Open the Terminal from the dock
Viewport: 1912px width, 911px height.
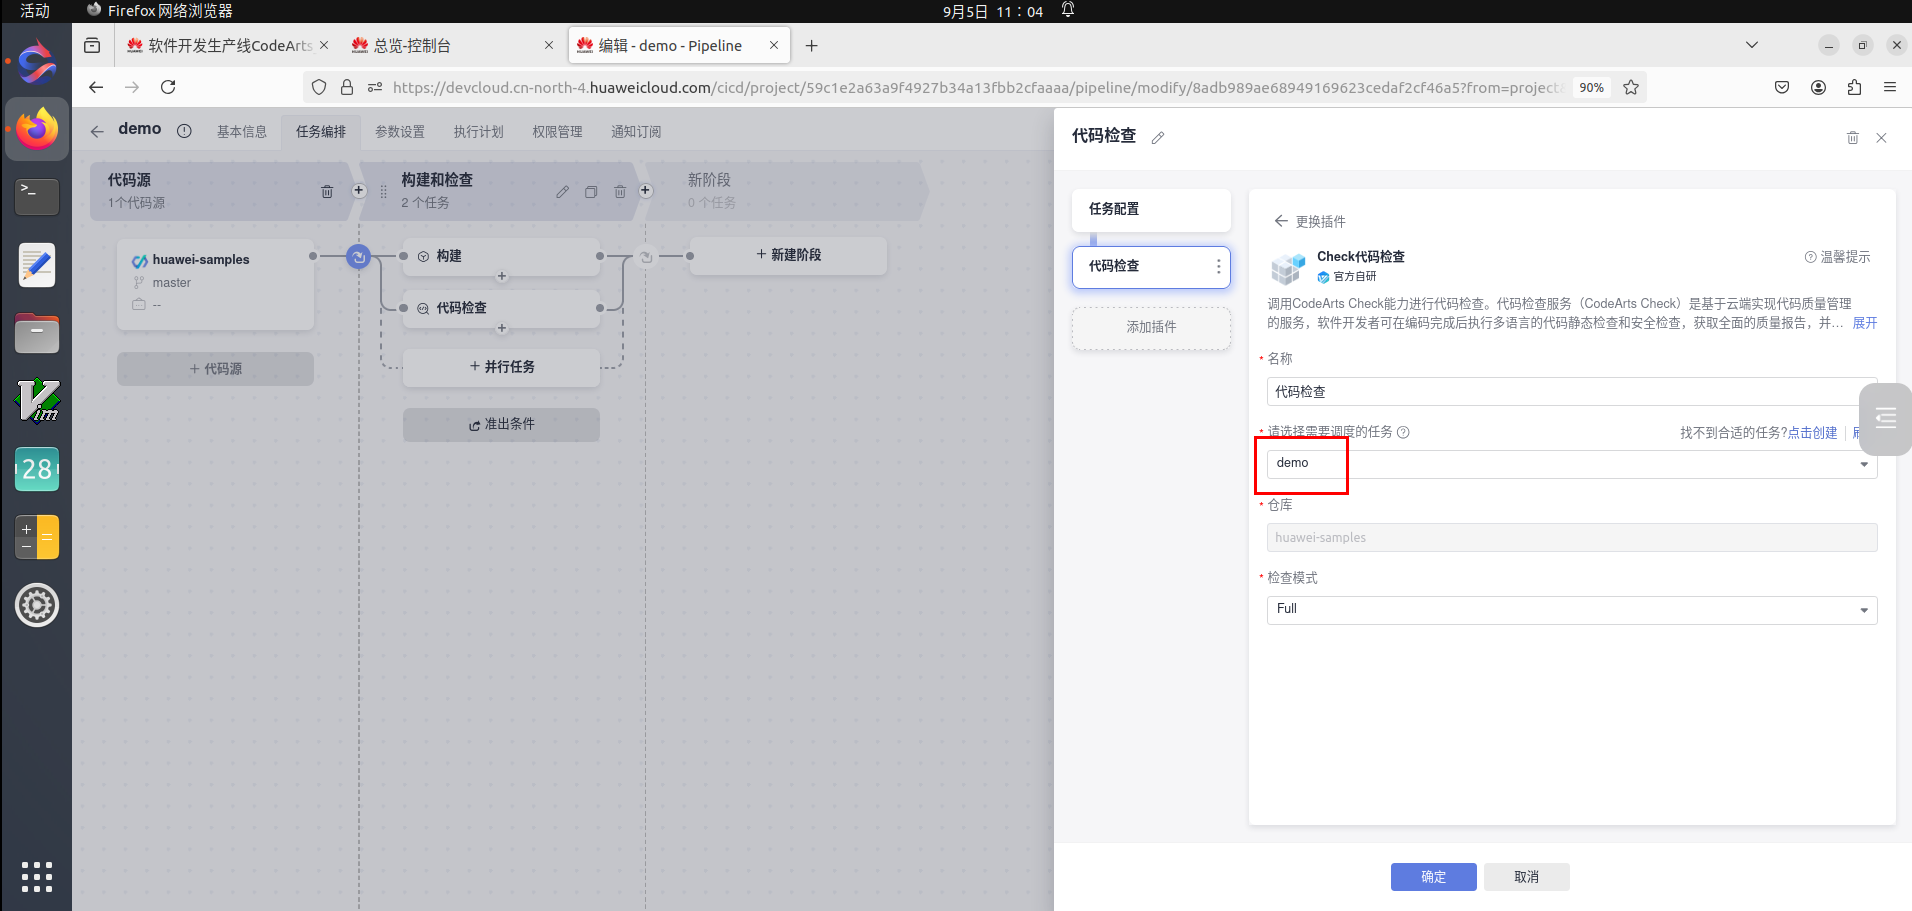pos(37,197)
